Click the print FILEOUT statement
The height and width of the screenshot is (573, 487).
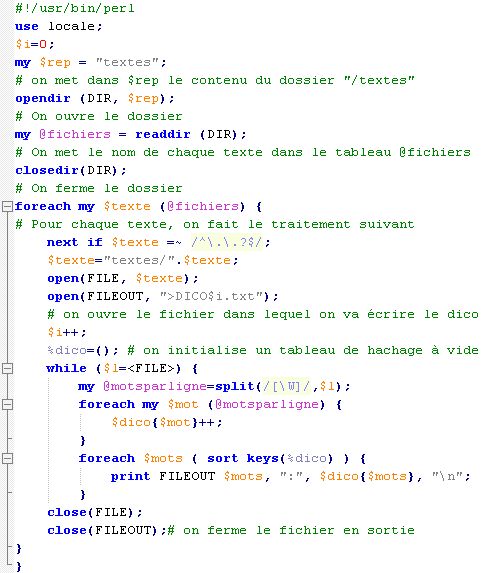point(290,476)
